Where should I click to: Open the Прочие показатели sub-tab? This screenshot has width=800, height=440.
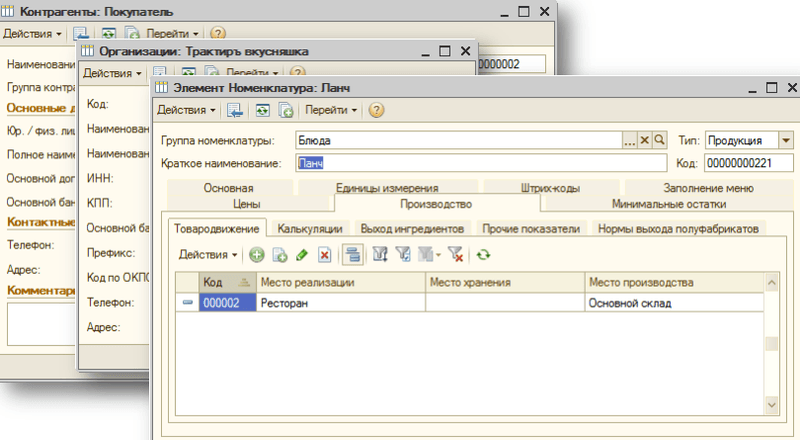pos(531,228)
